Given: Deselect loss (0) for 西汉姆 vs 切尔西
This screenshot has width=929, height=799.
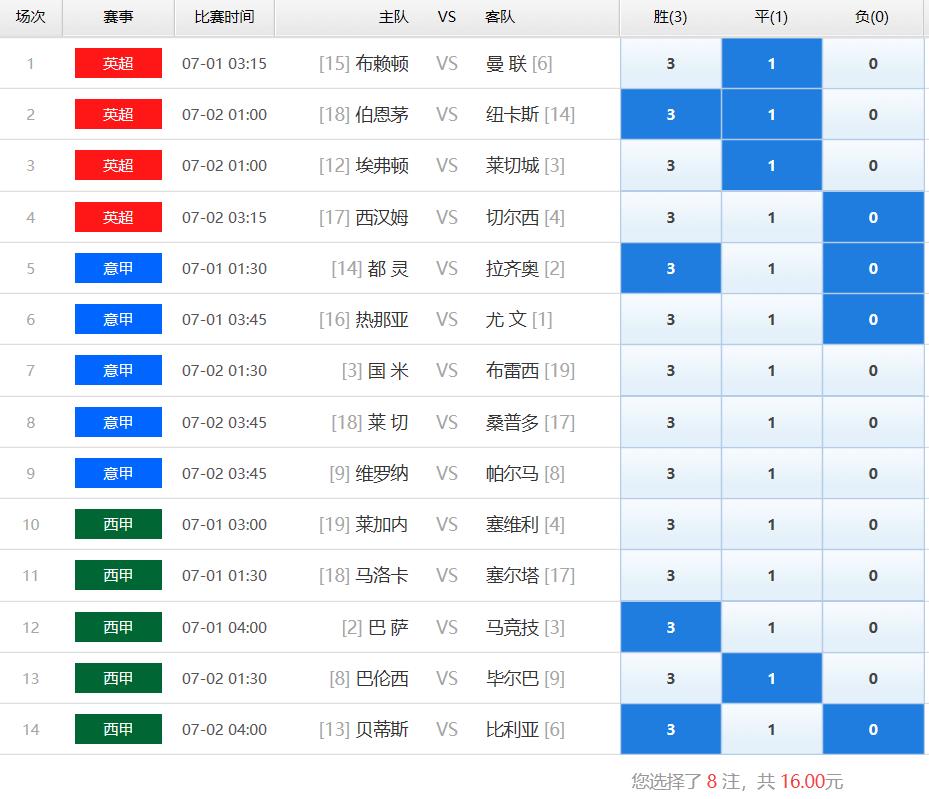Looking at the screenshot, I should (x=873, y=217).
